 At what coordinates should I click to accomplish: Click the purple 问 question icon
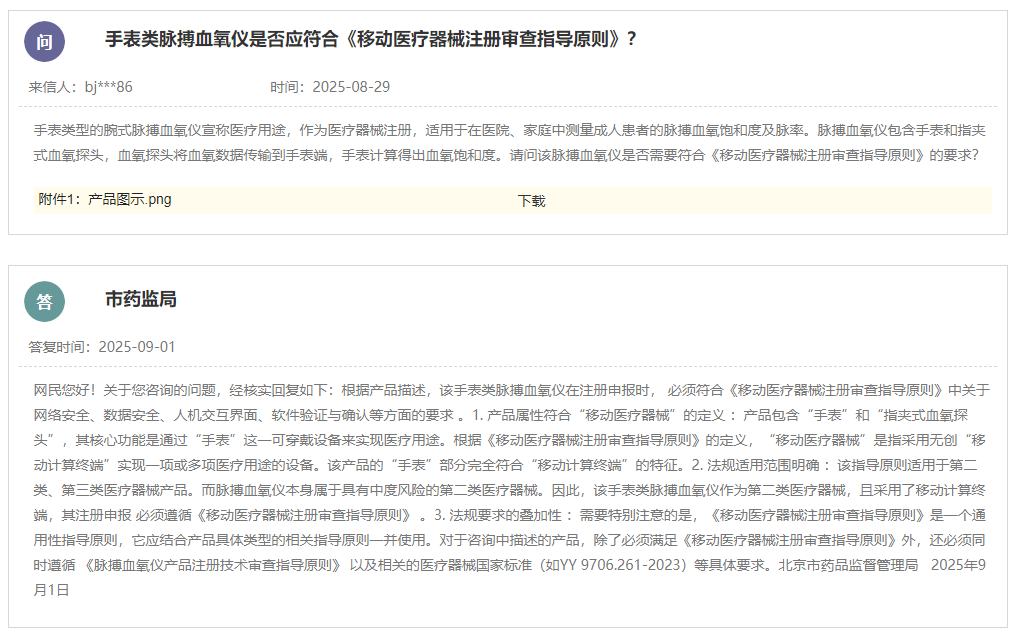[44, 41]
